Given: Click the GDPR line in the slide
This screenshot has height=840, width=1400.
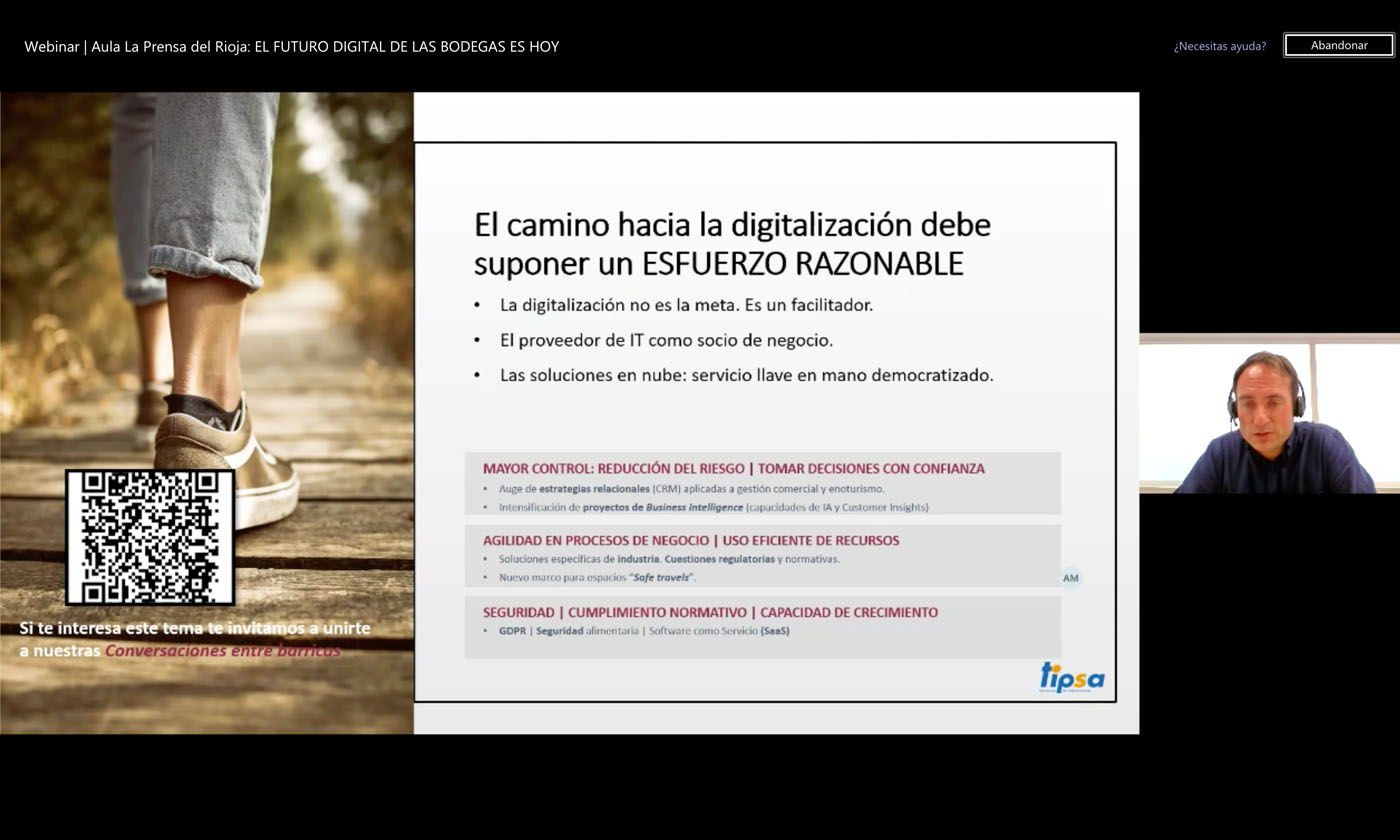Looking at the screenshot, I should 643,631.
